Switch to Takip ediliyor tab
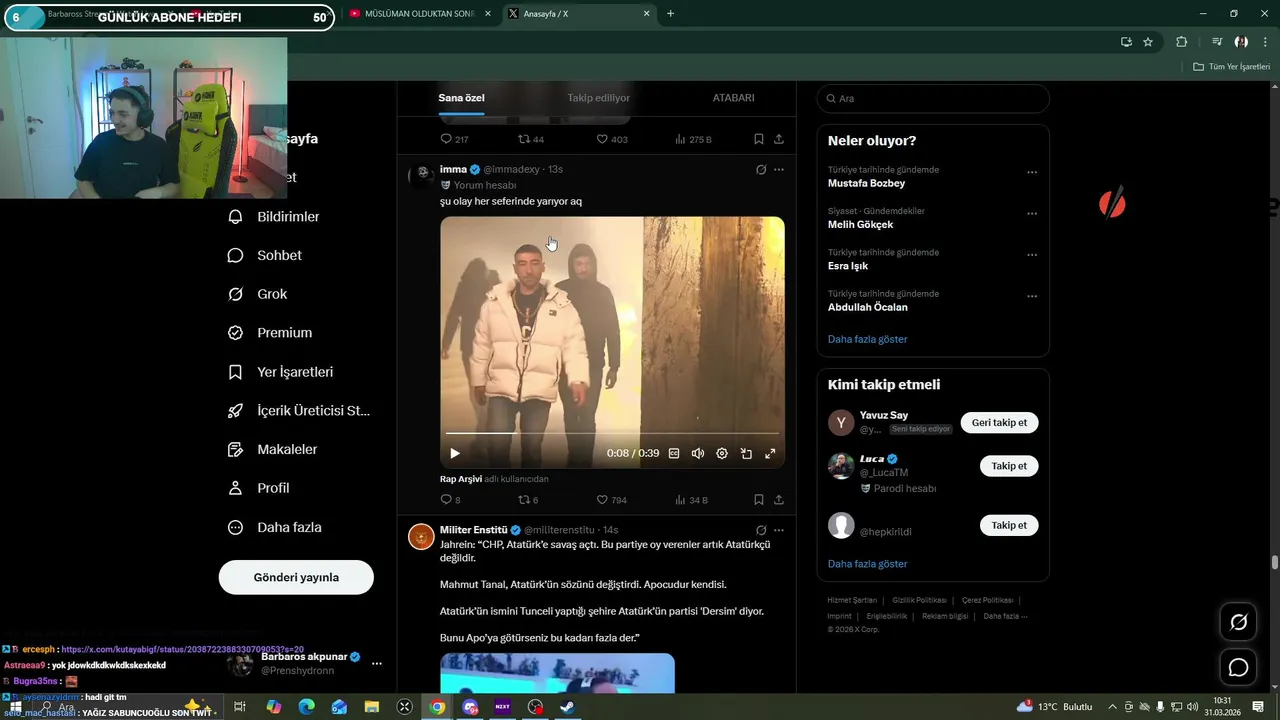The width and height of the screenshot is (1280, 720). click(x=598, y=98)
